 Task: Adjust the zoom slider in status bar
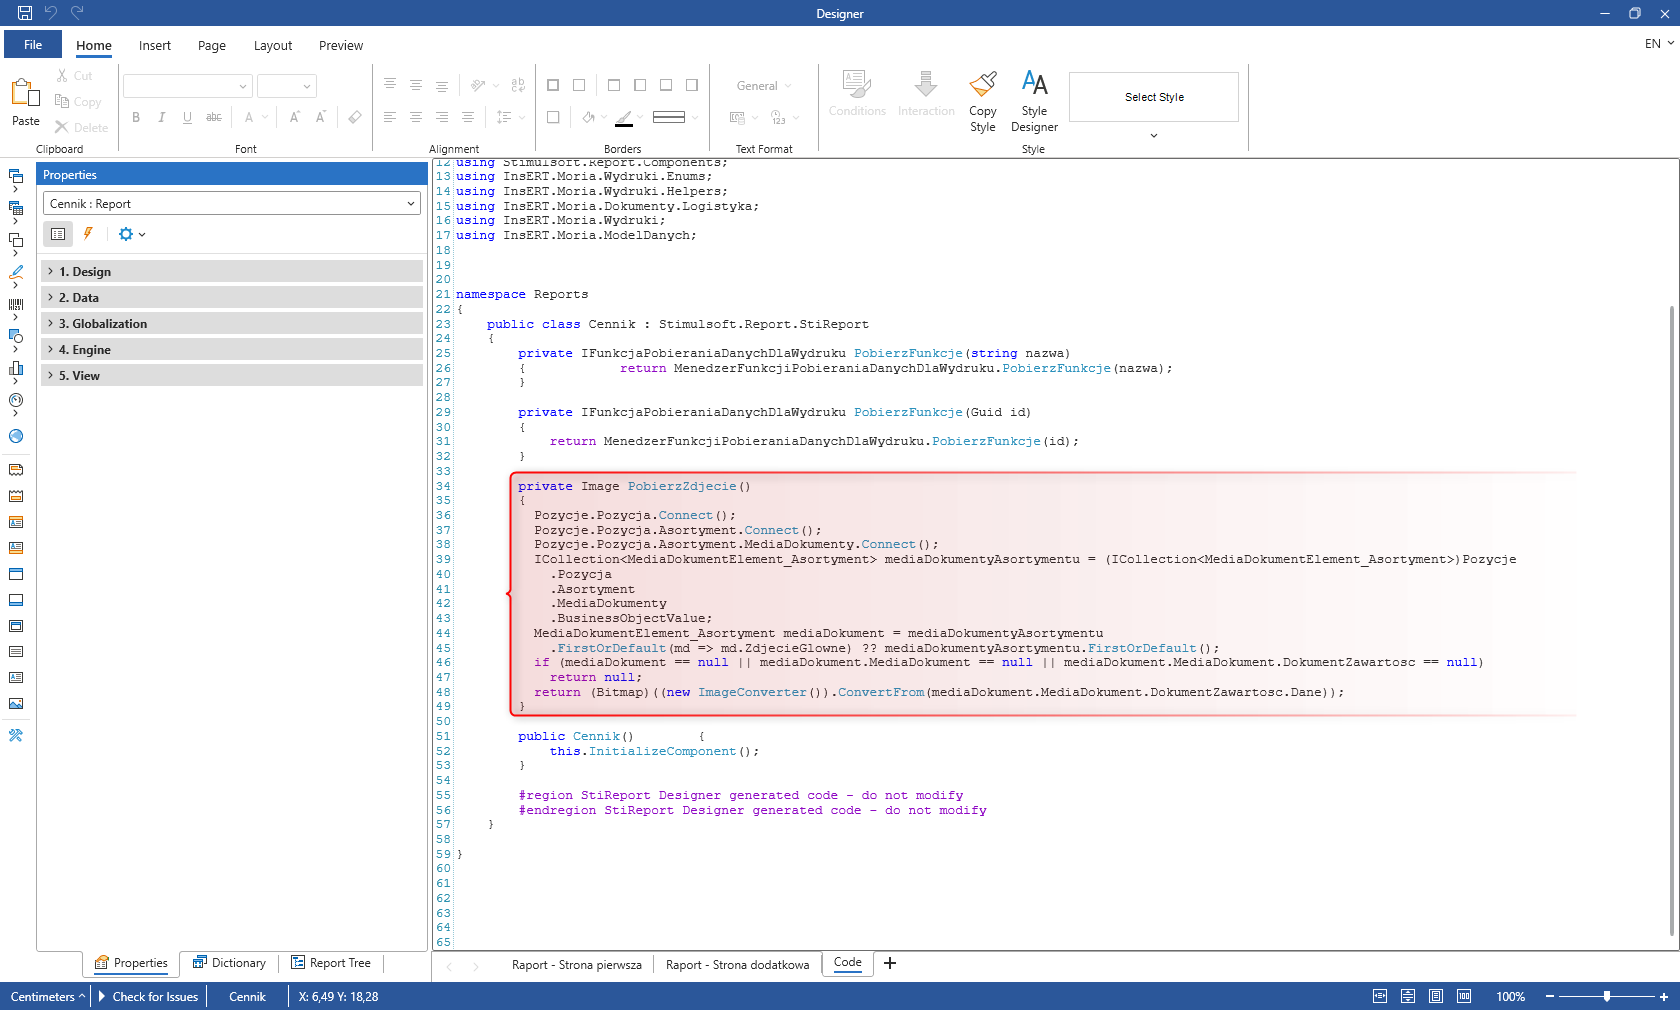1606,996
